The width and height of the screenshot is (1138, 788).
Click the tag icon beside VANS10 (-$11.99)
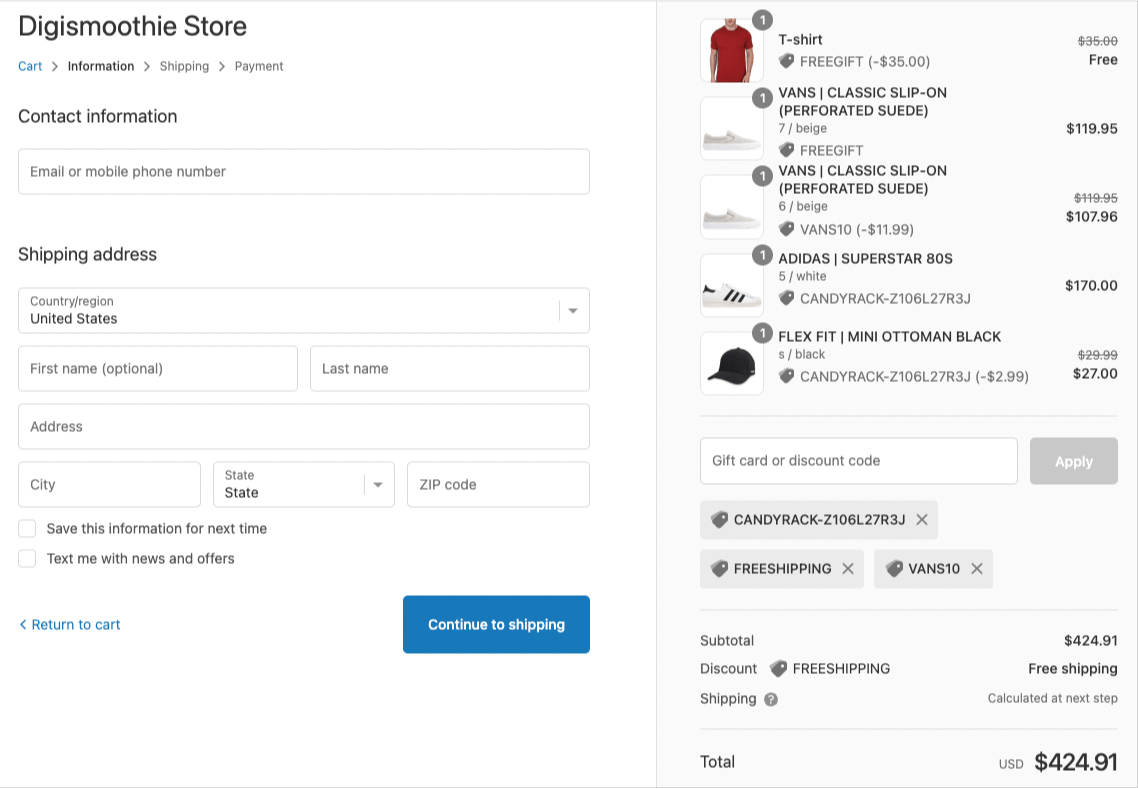click(x=786, y=229)
